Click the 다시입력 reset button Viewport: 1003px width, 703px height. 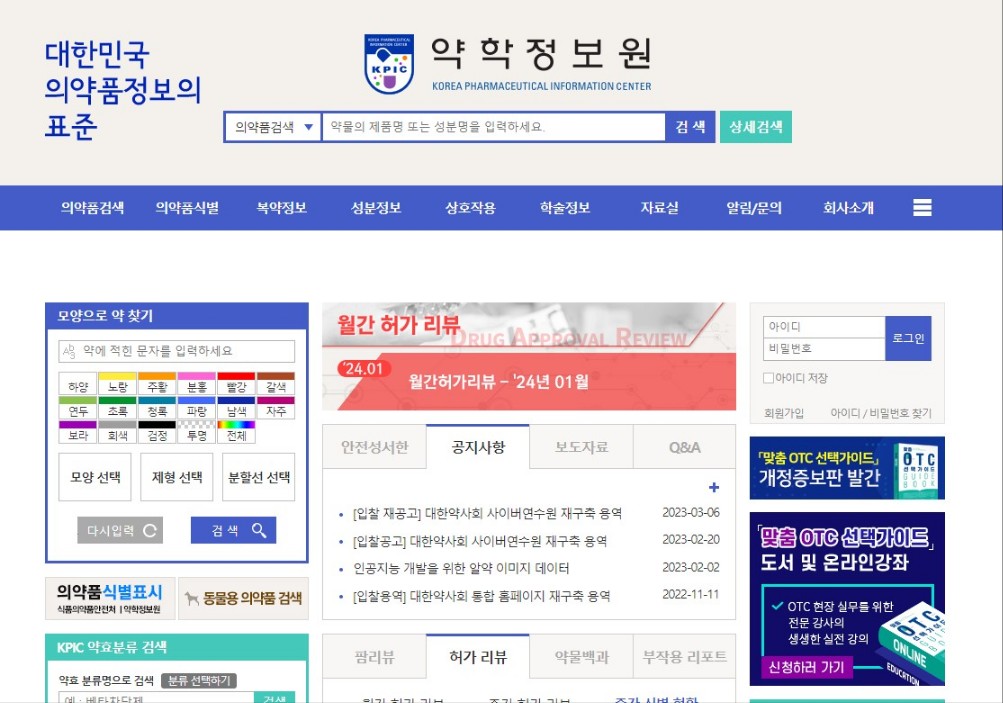tap(120, 530)
